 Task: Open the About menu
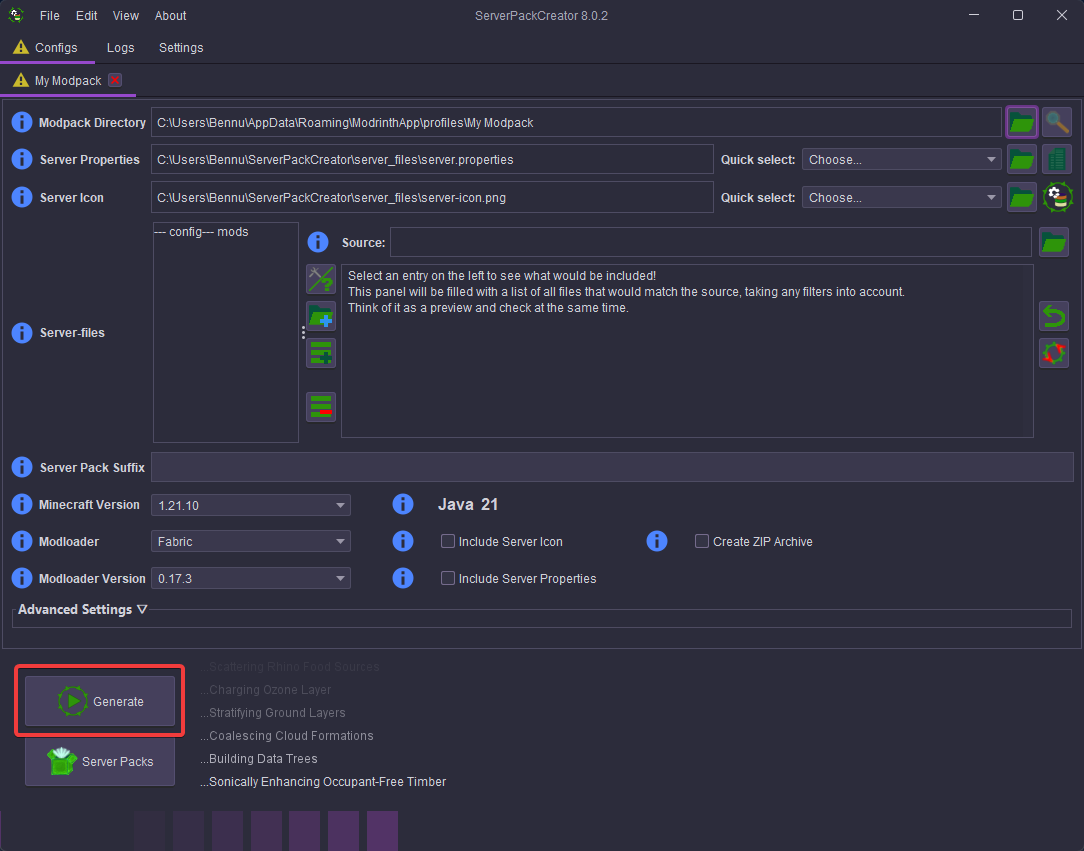pyautogui.click(x=170, y=15)
